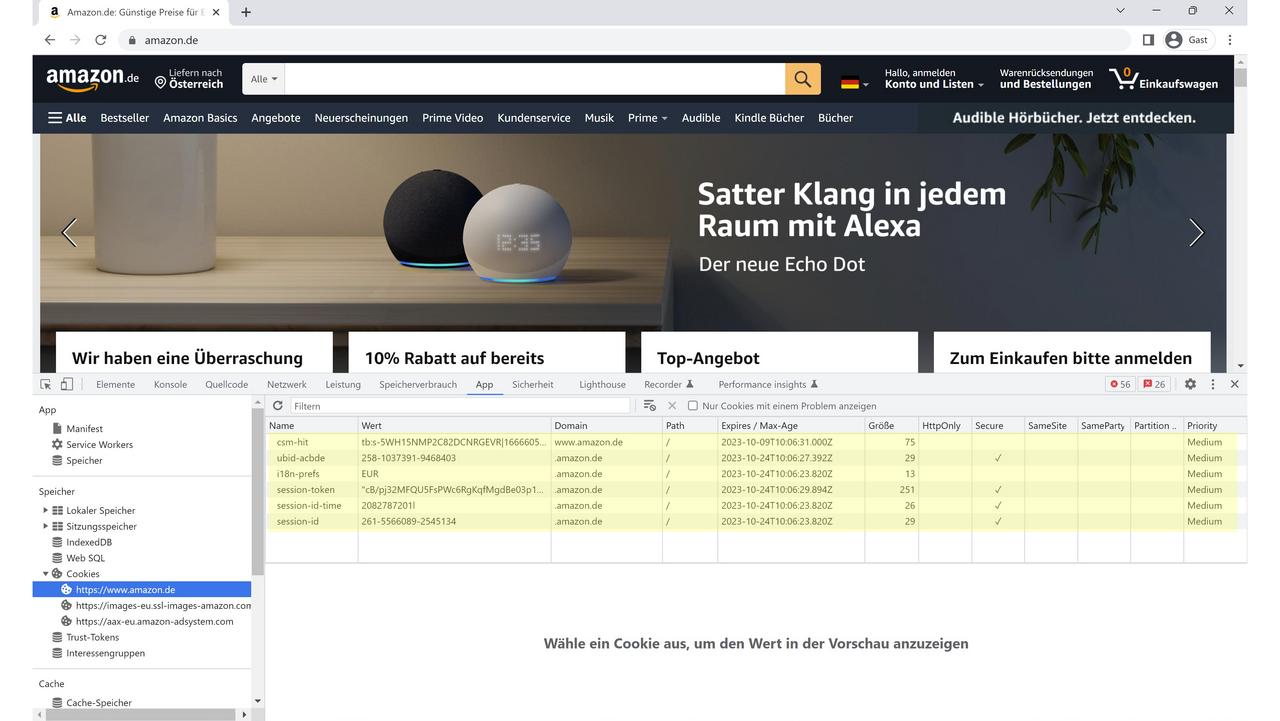Open the Einkaufswagen cart icon
This screenshot has width=1280, height=721.
[x=1125, y=78]
